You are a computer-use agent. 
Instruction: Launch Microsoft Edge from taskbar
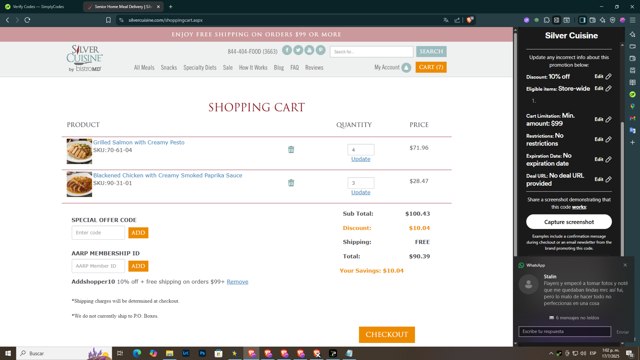coord(137,353)
